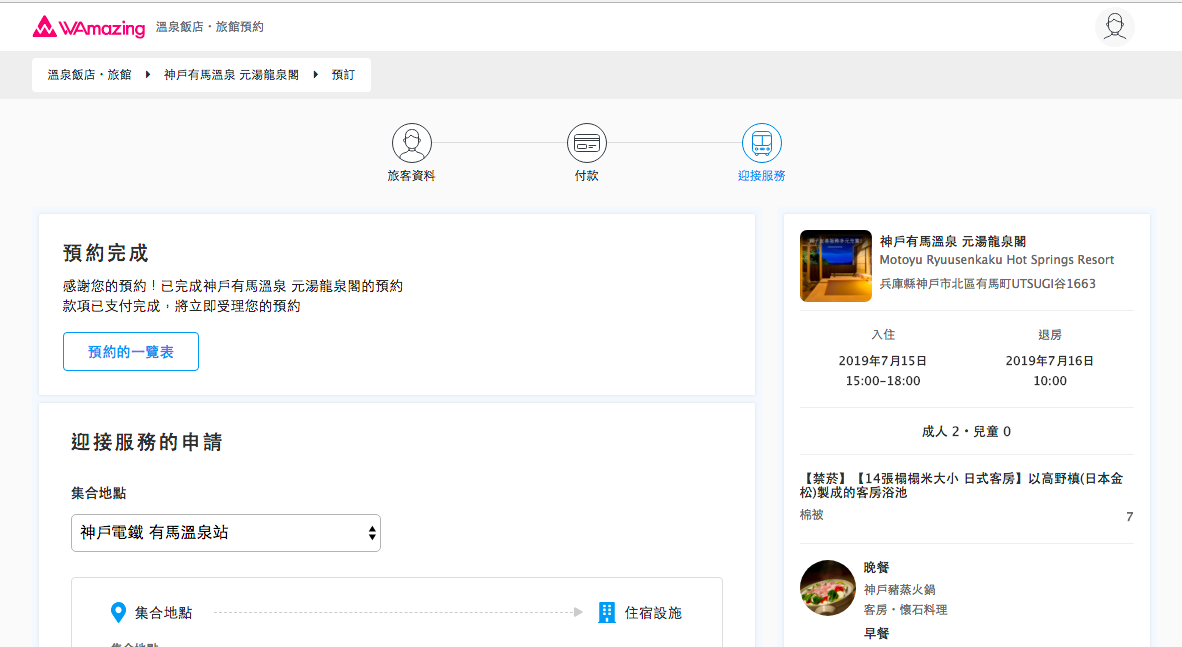This screenshot has height=647, width=1182.
Task: Select the pickup service bus step icon
Action: coord(761,143)
